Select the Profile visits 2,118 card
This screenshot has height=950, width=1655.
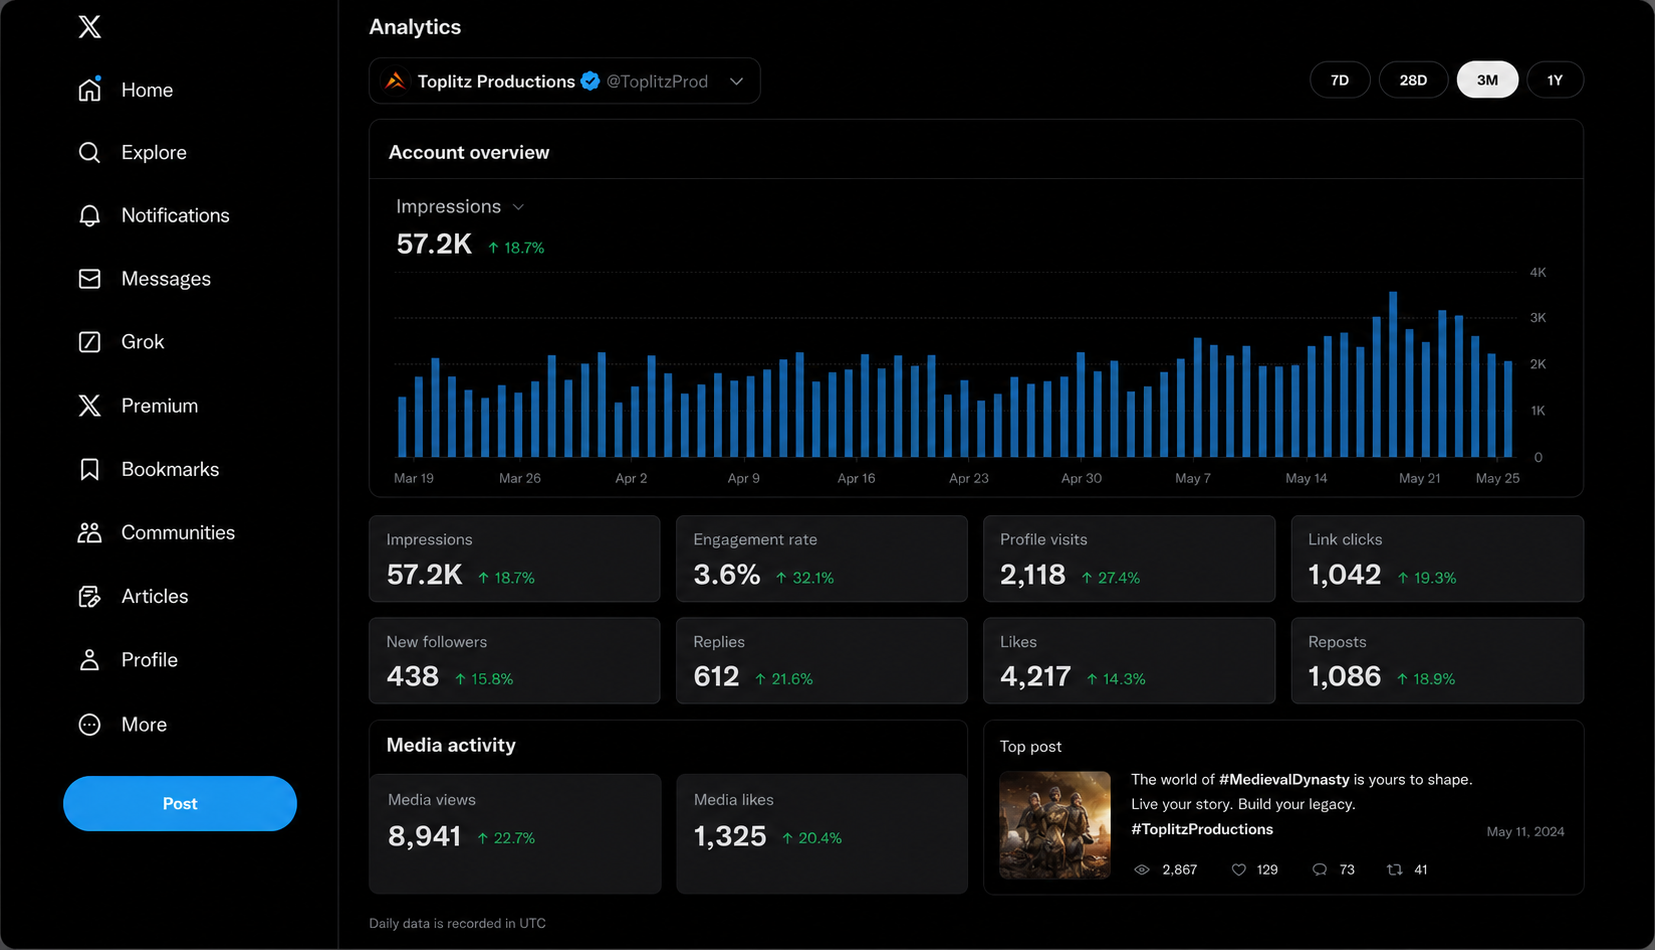click(x=1129, y=558)
